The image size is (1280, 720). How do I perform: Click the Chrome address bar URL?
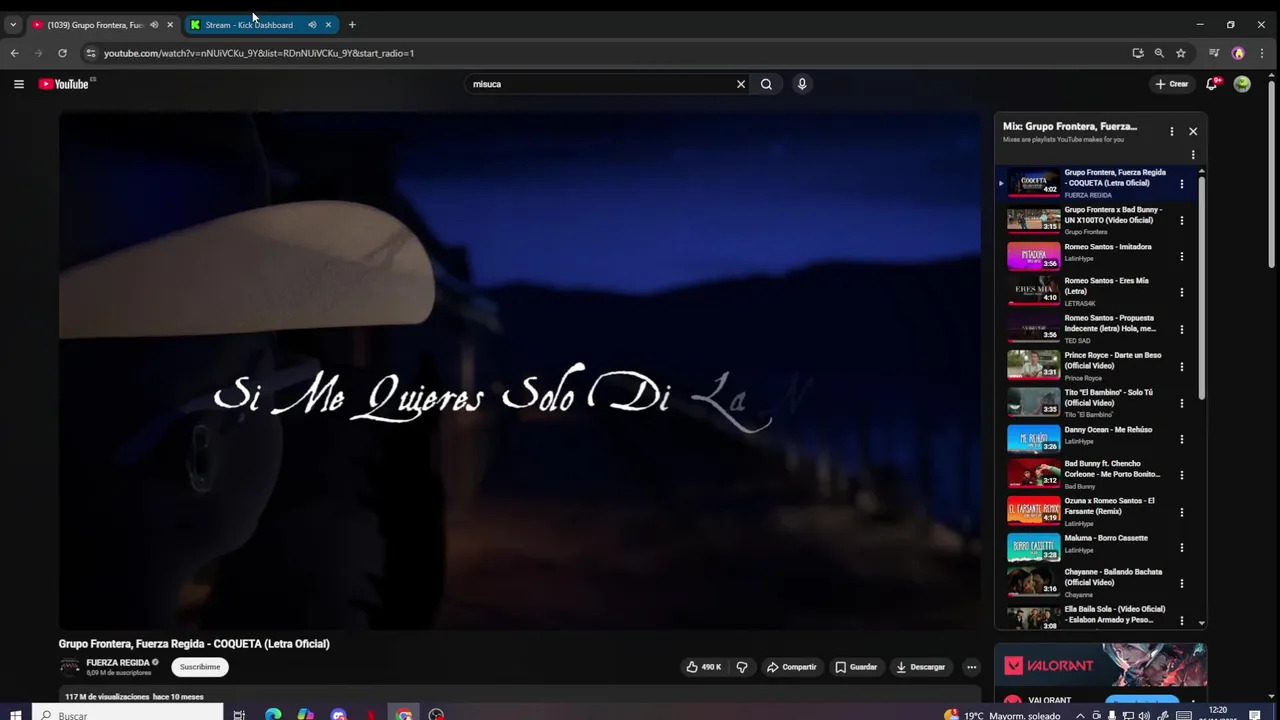(x=259, y=53)
